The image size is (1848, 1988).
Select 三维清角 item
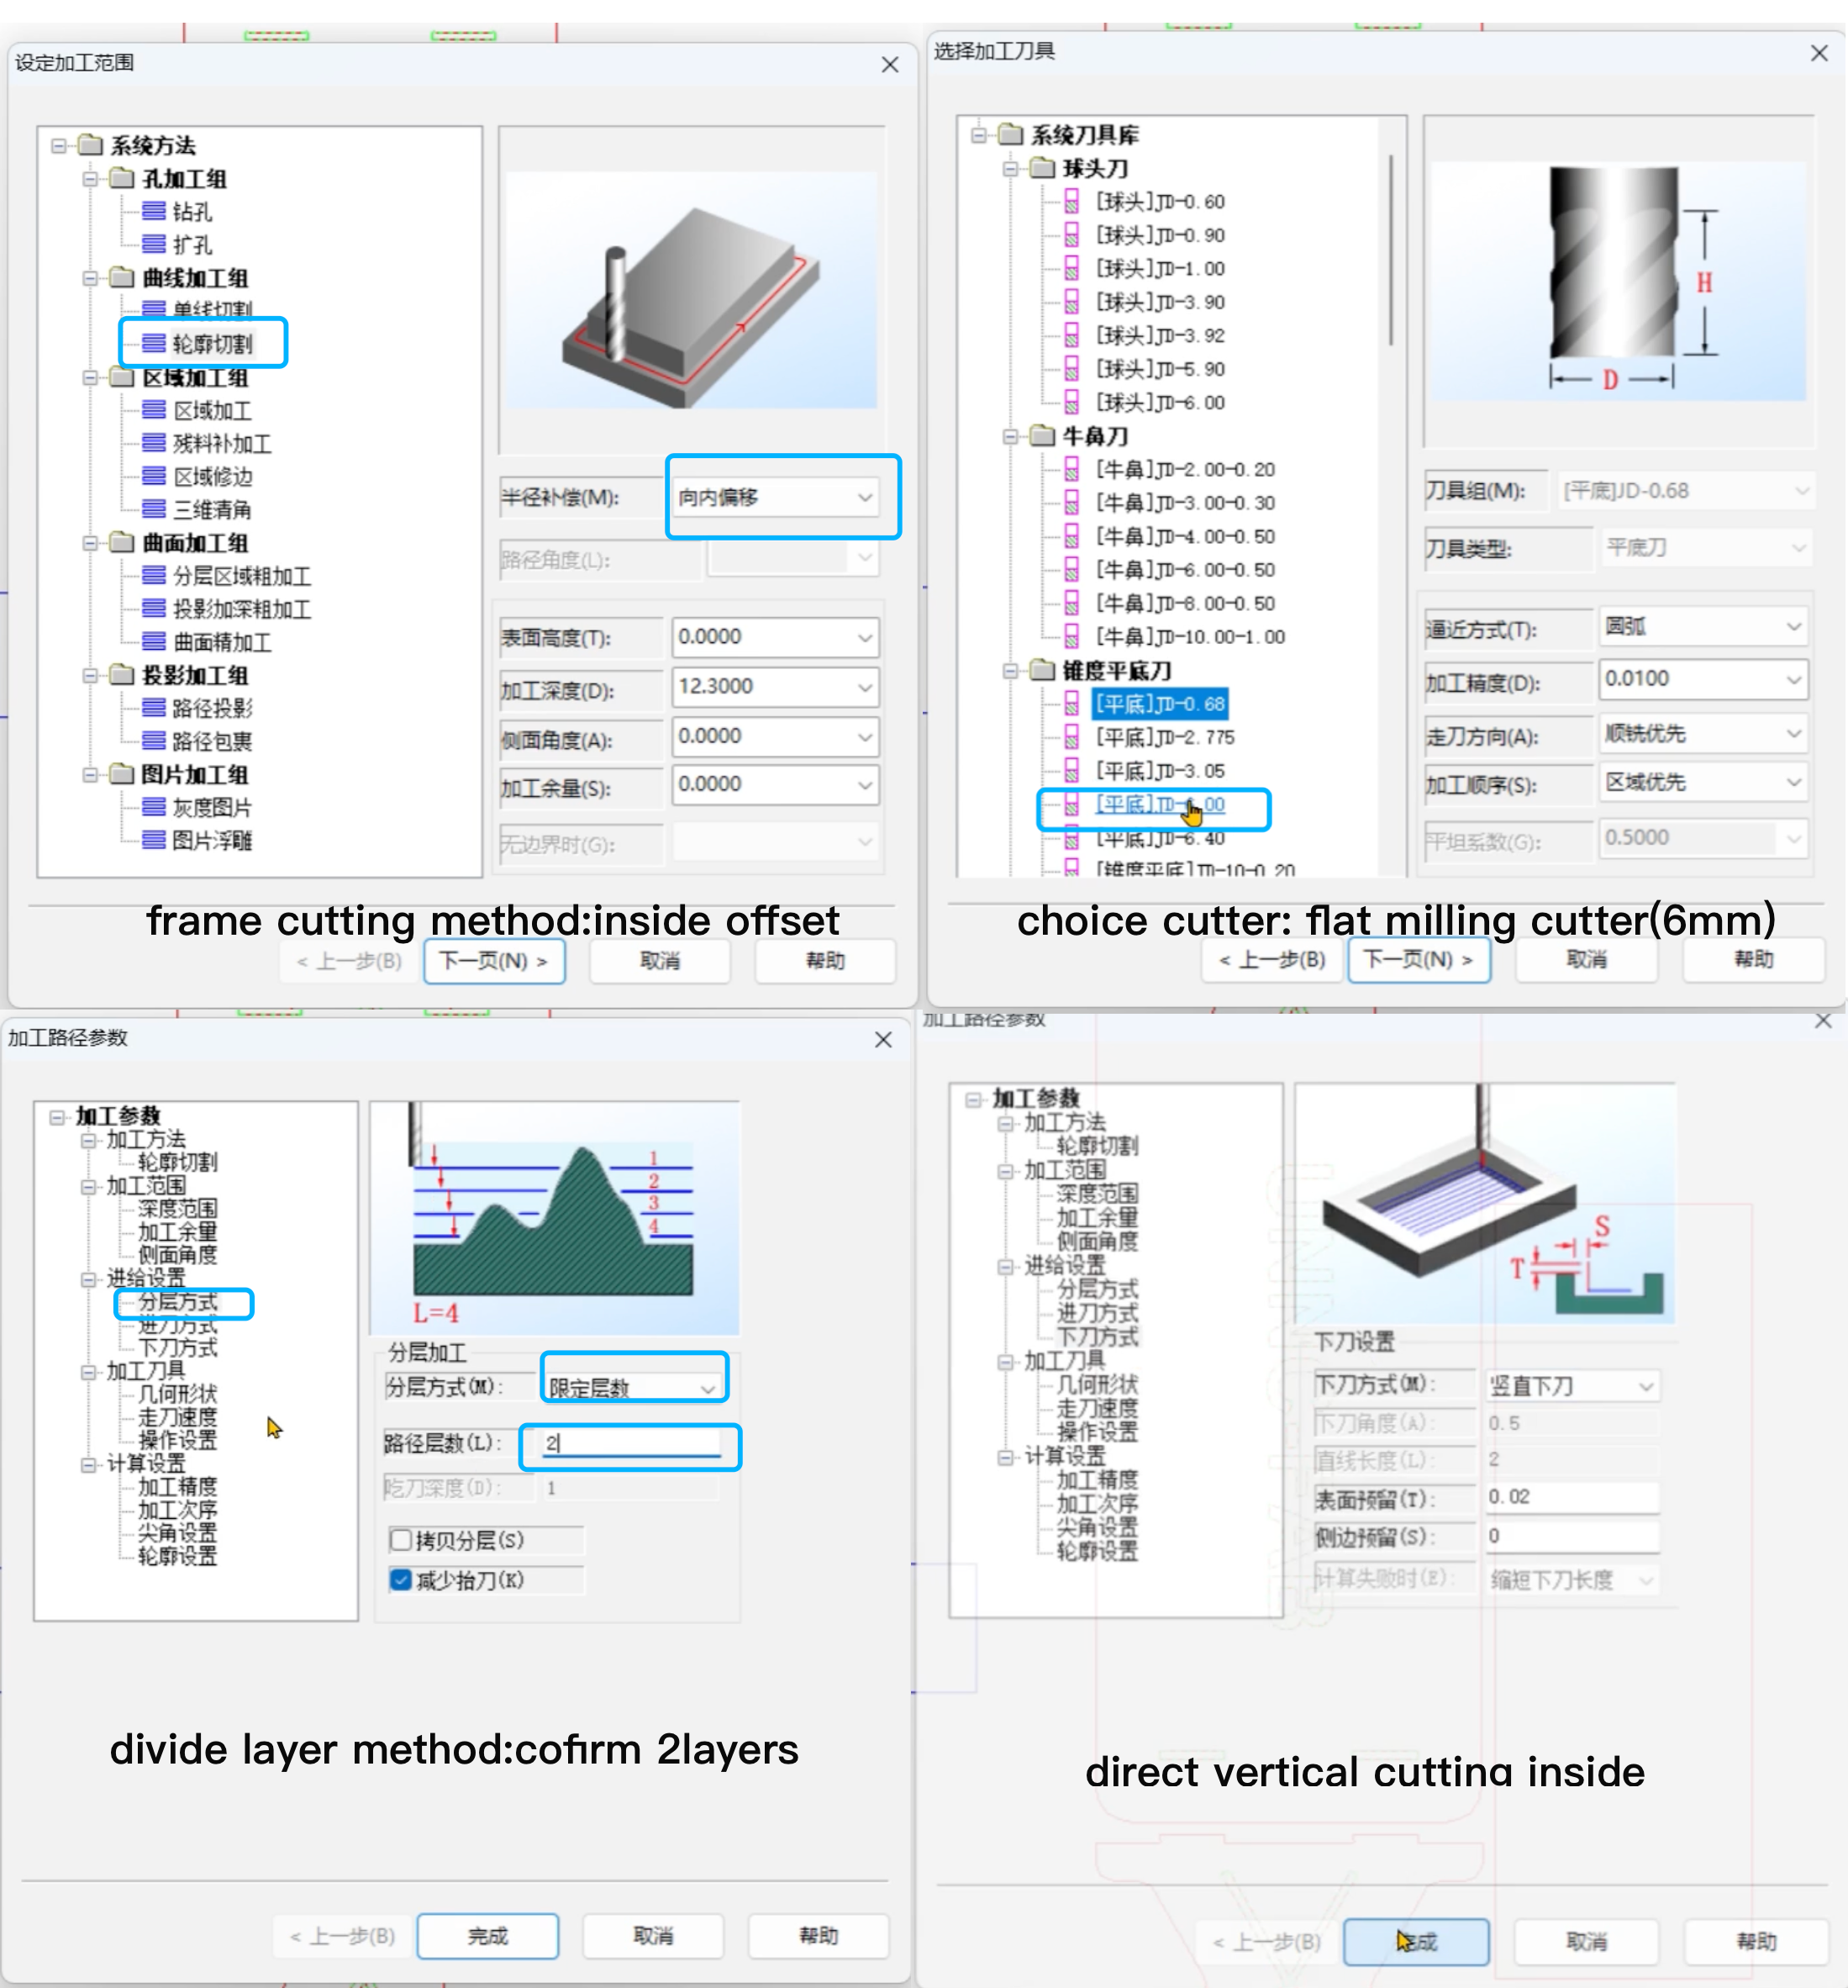click(212, 510)
